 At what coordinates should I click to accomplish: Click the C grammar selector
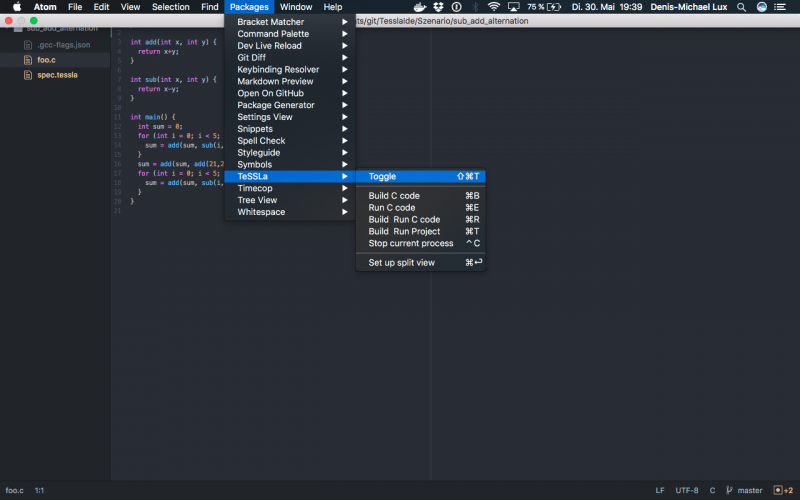712,490
